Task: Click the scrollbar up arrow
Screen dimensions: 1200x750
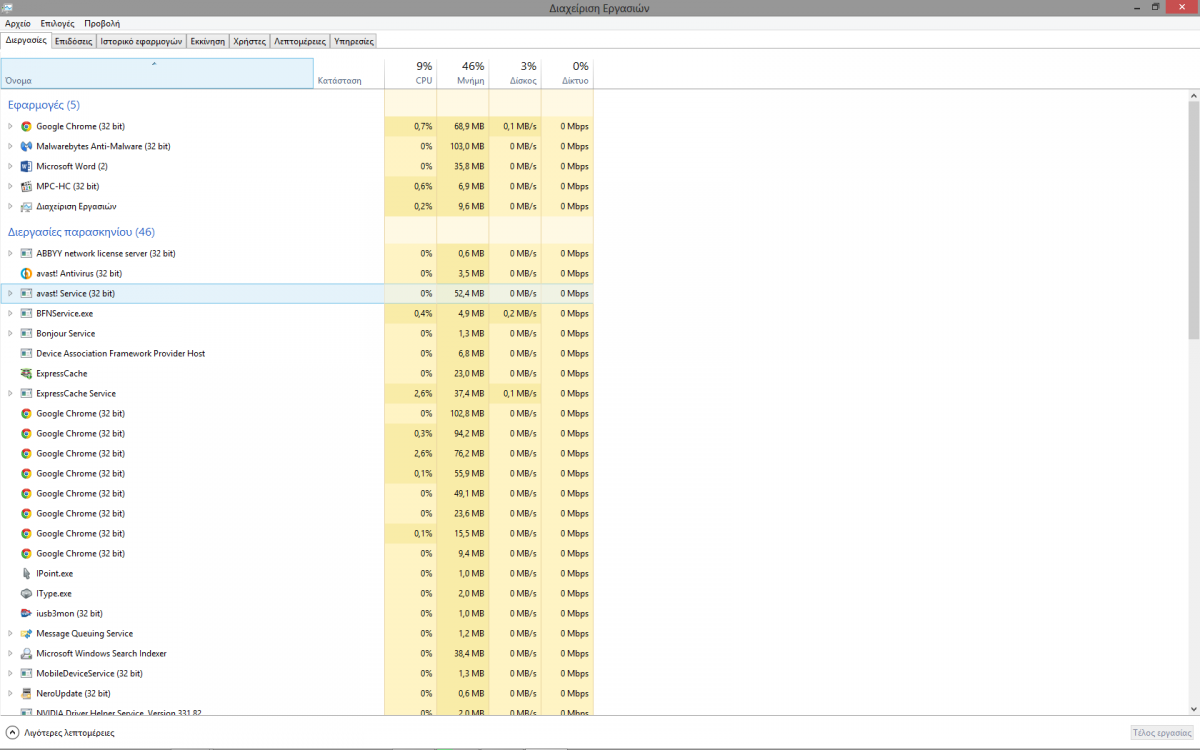Action: point(1194,94)
